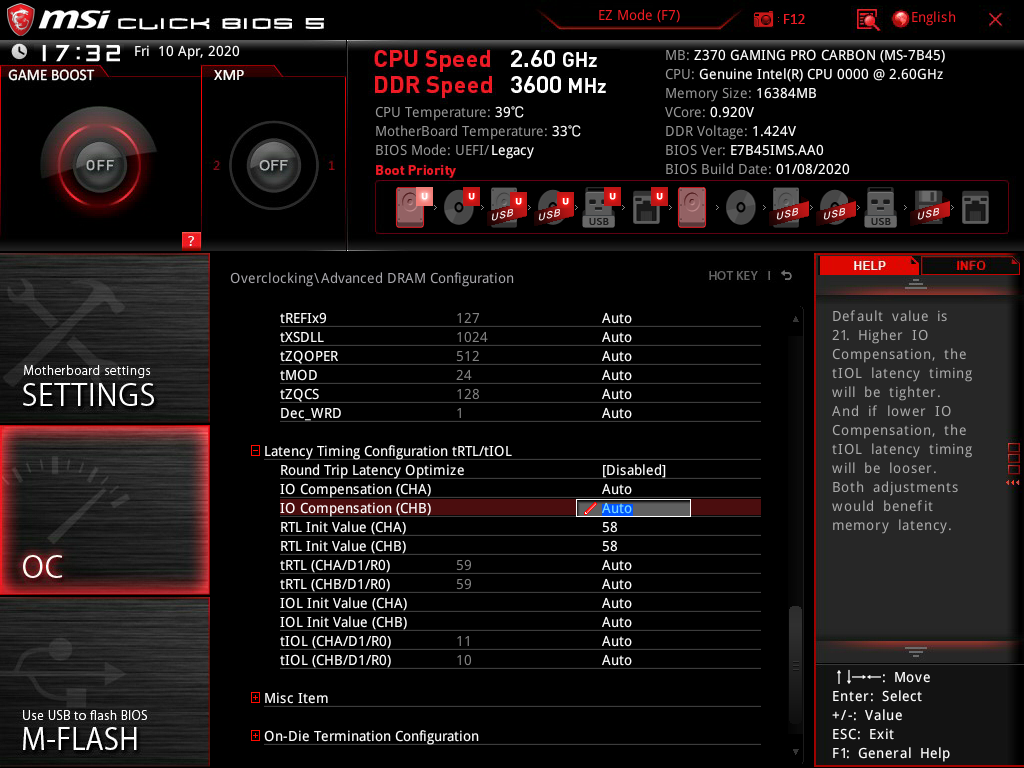Toggle the XMP OFF knob
This screenshot has width=1024, height=768.
[x=273, y=165]
